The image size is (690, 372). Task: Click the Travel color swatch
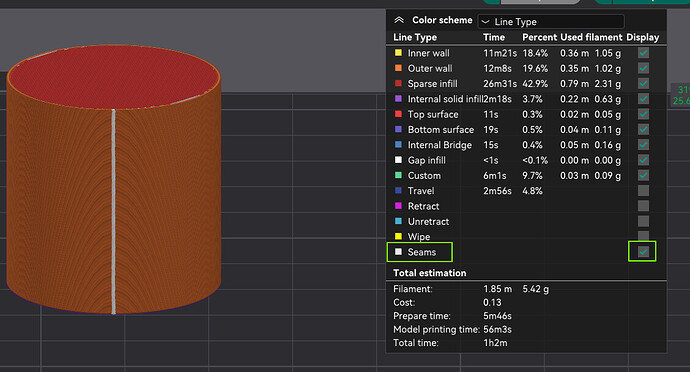398,190
